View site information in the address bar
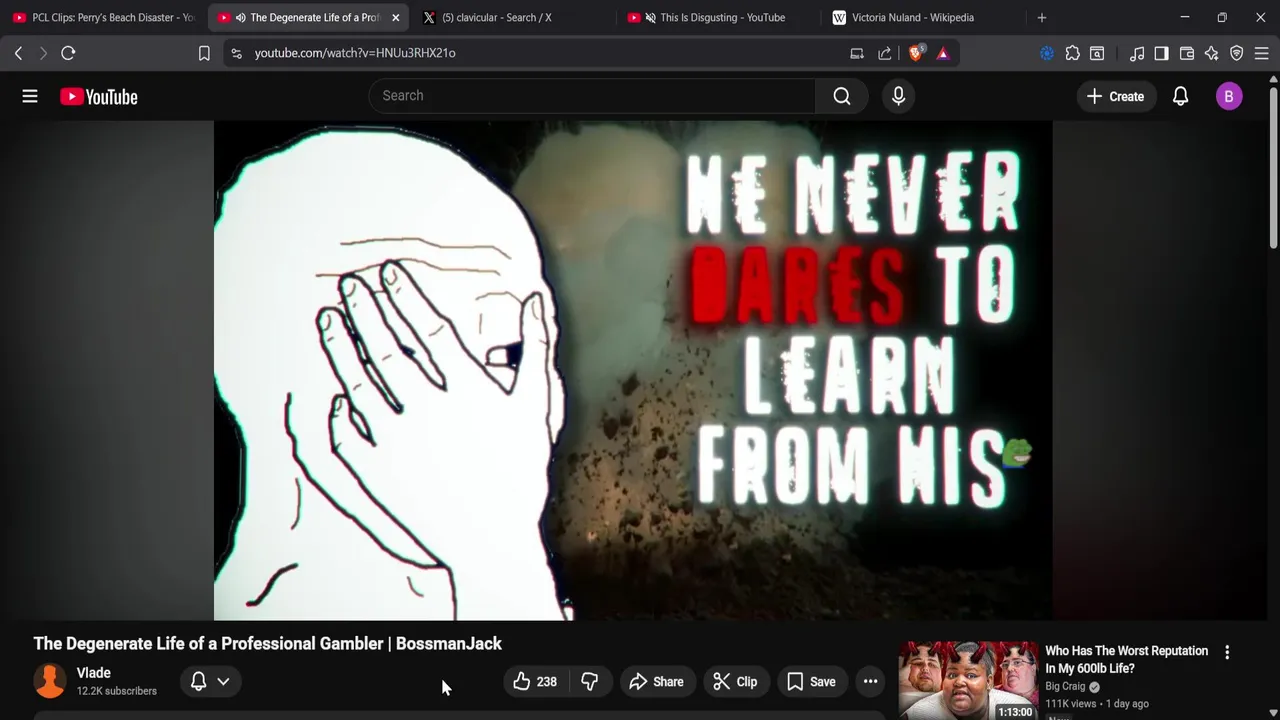 click(x=236, y=53)
